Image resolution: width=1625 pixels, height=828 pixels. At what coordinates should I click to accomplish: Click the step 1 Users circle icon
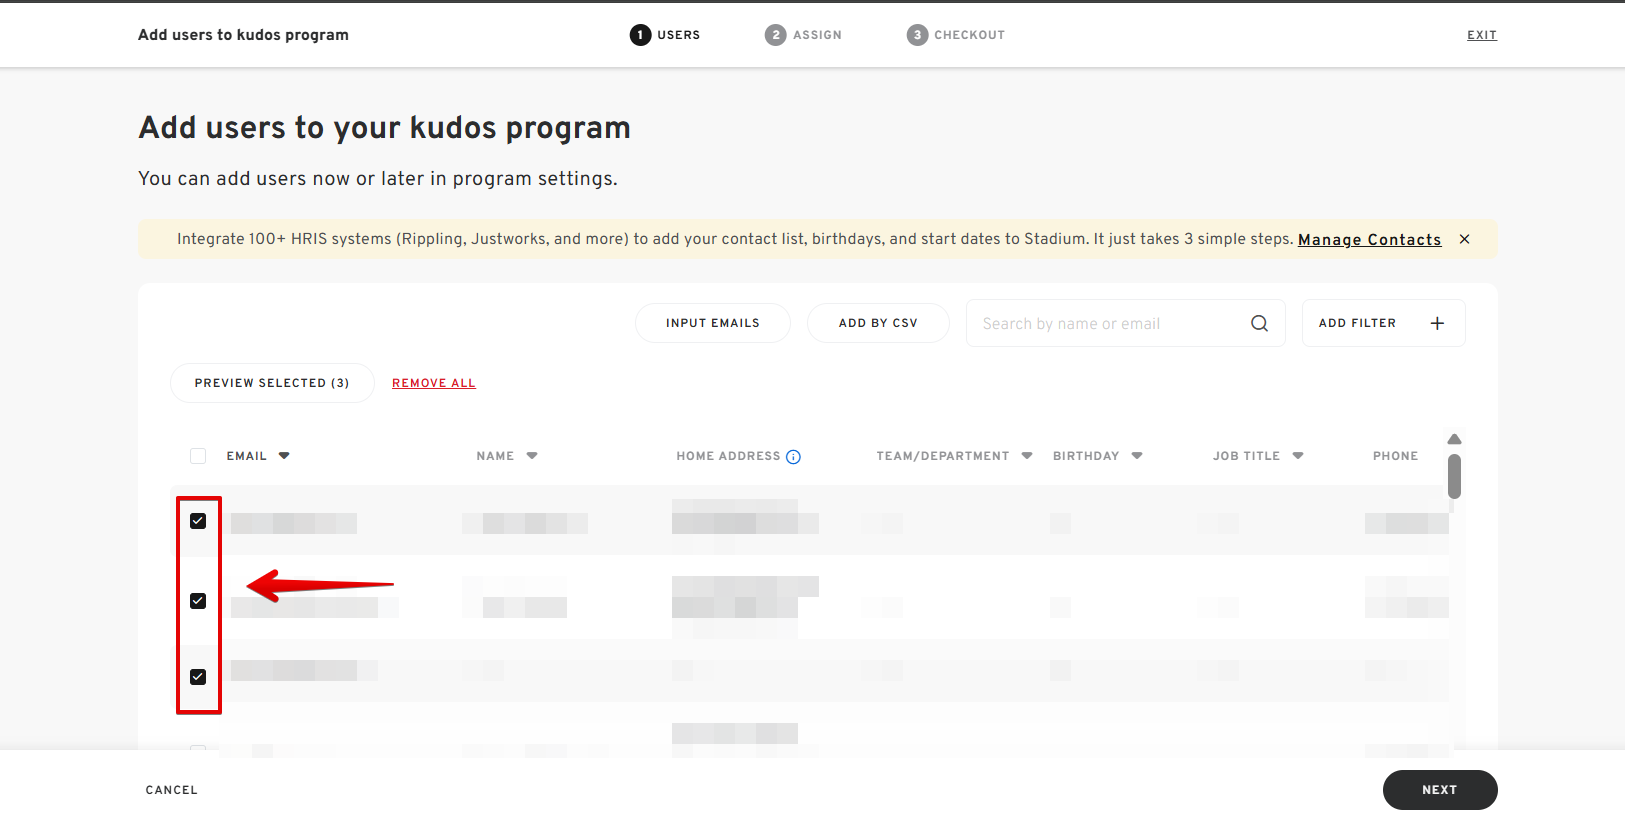pos(640,35)
